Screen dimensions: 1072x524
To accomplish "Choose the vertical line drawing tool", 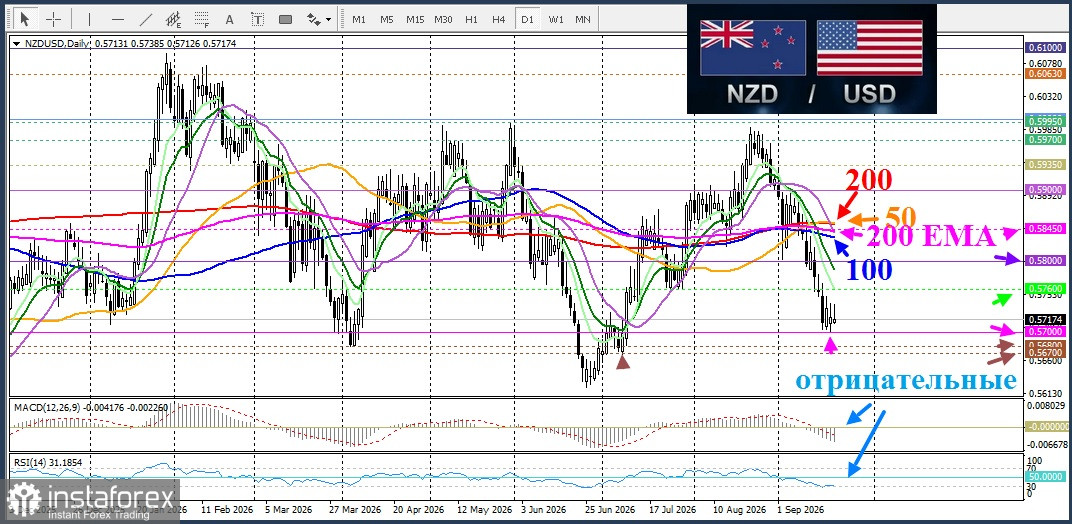I will (89, 18).
